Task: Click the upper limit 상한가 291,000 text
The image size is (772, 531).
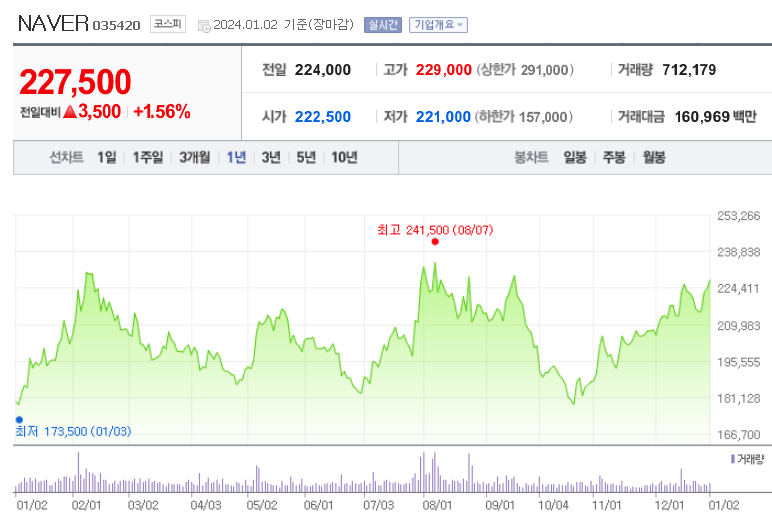Action: pyautogui.click(x=525, y=70)
